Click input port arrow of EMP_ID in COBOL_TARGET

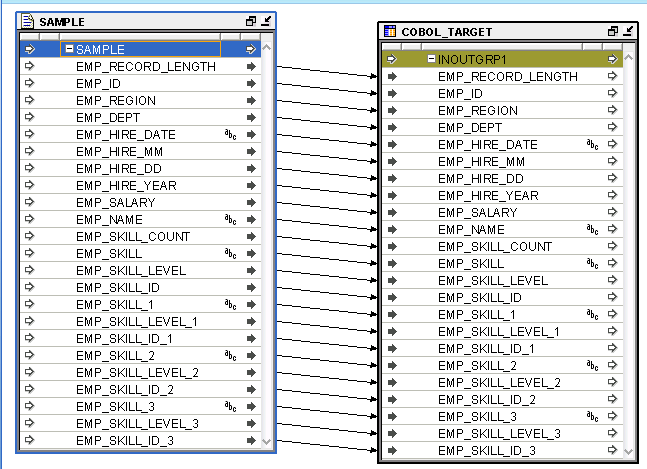click(x=393, y=93)
